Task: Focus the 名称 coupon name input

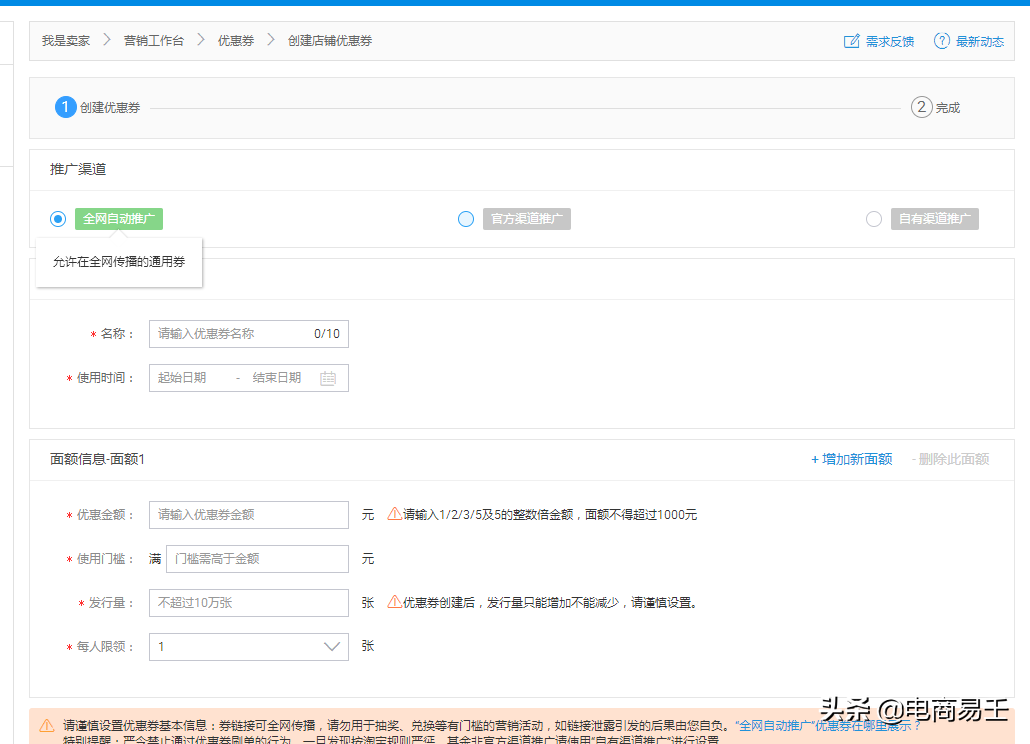Action: 249,334
